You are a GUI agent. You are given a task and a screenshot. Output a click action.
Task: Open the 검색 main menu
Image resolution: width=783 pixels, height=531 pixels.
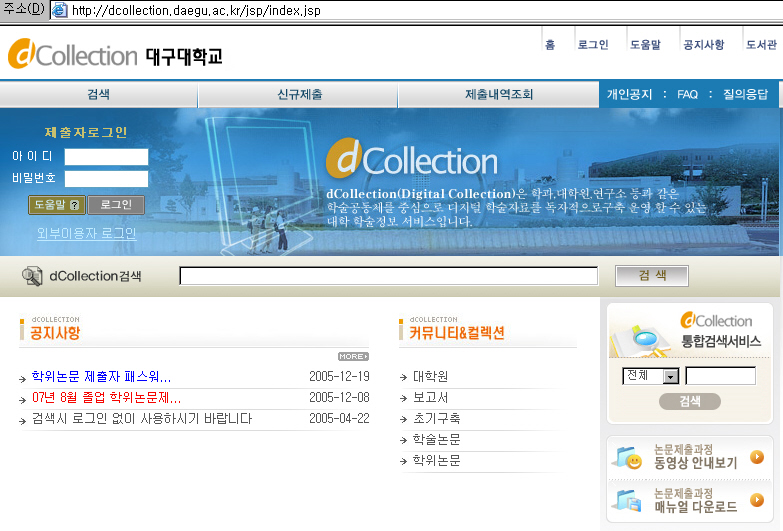point(98,94)
